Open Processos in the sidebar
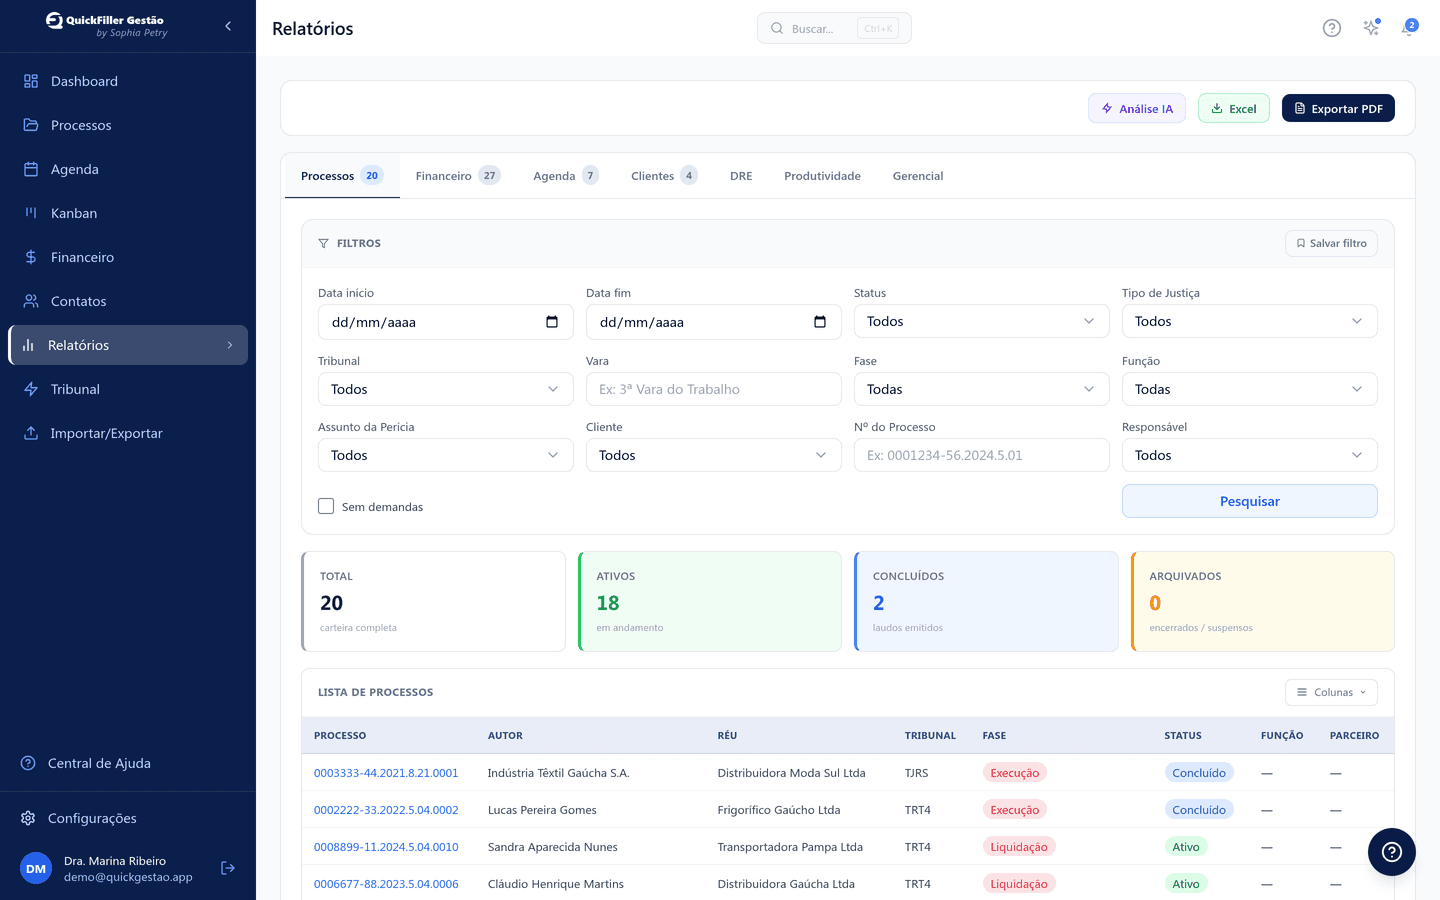The width and height of the screenshot is (1440, 900). click(x=128, y=125)
